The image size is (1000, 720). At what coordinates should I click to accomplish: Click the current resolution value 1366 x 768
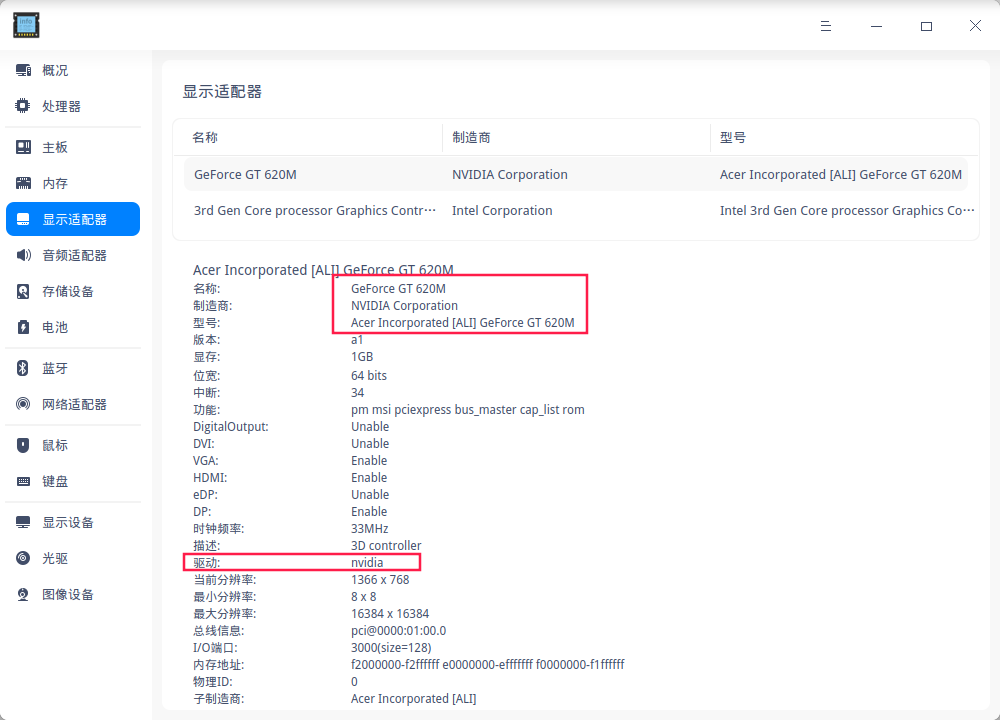pos(380,580)
